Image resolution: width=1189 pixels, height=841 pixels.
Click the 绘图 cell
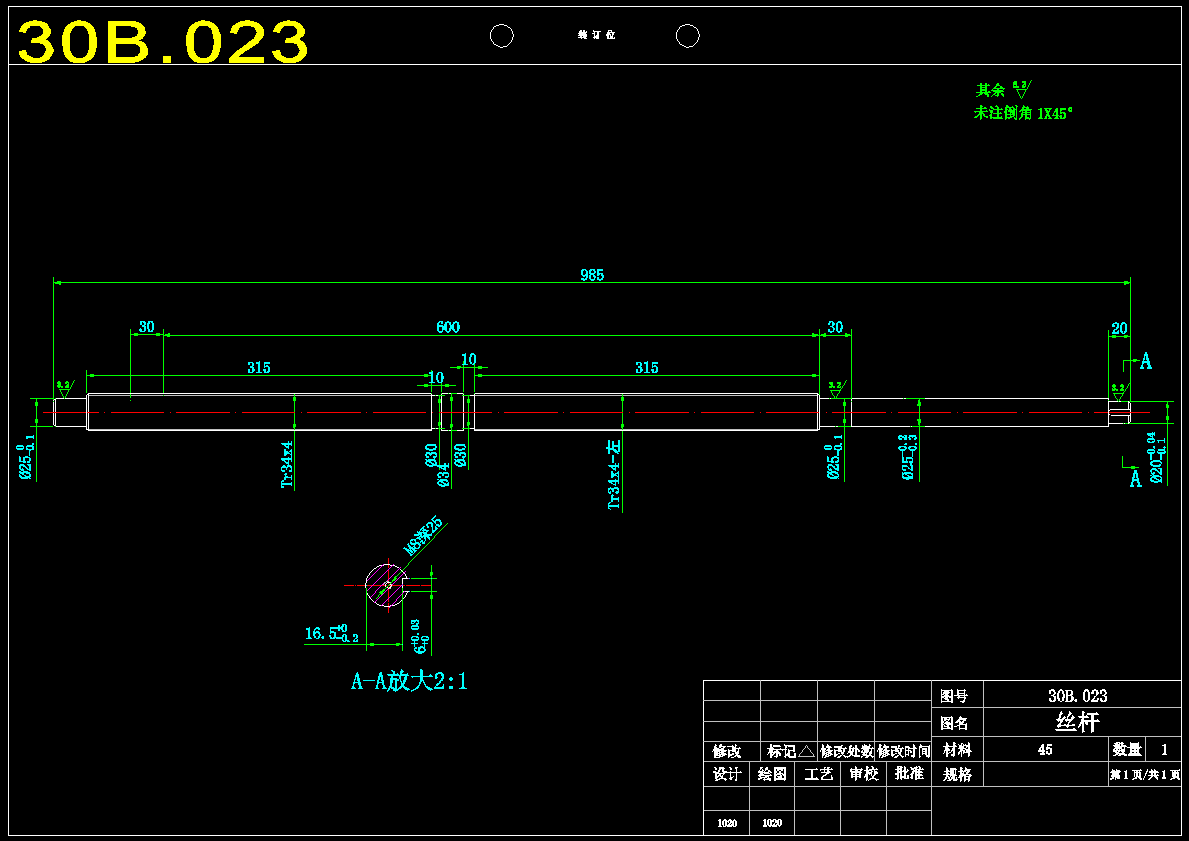pyautogui.click(x=772, y=774)
